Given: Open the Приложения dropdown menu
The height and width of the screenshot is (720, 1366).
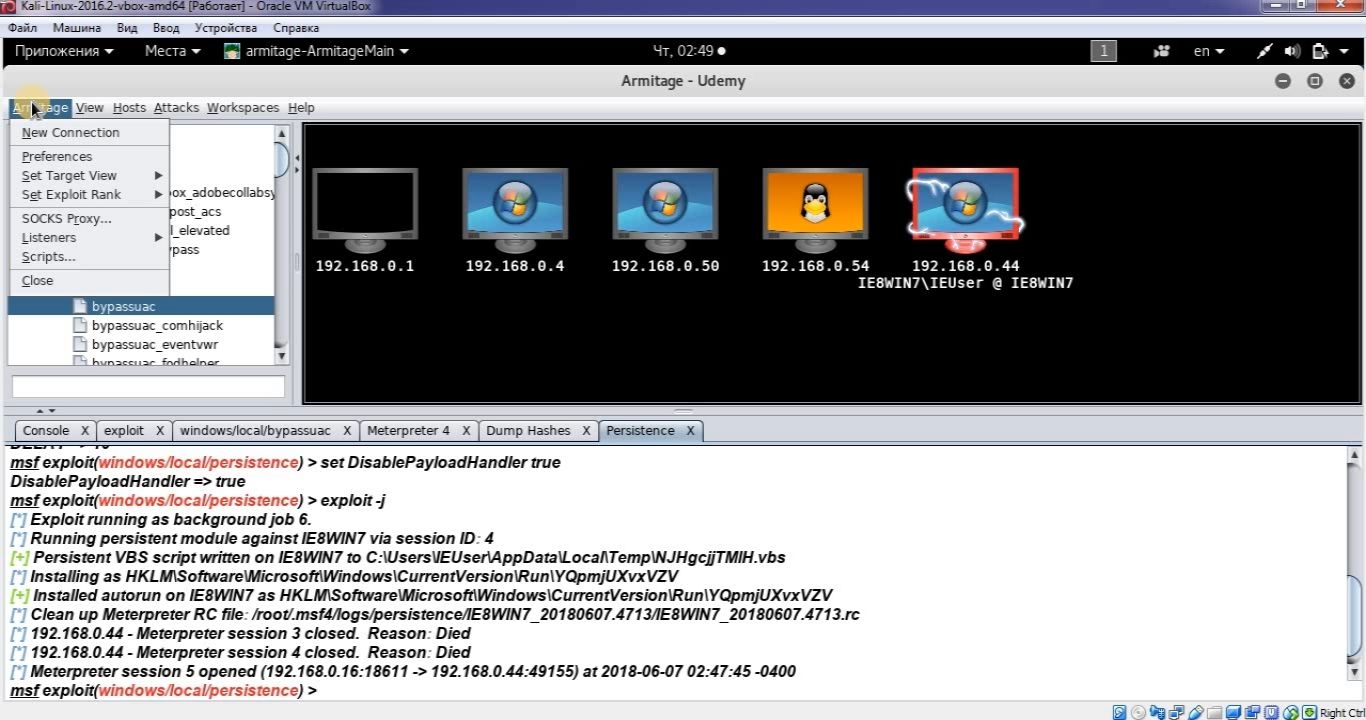Looking at the screenshot, I should point(64,51).
